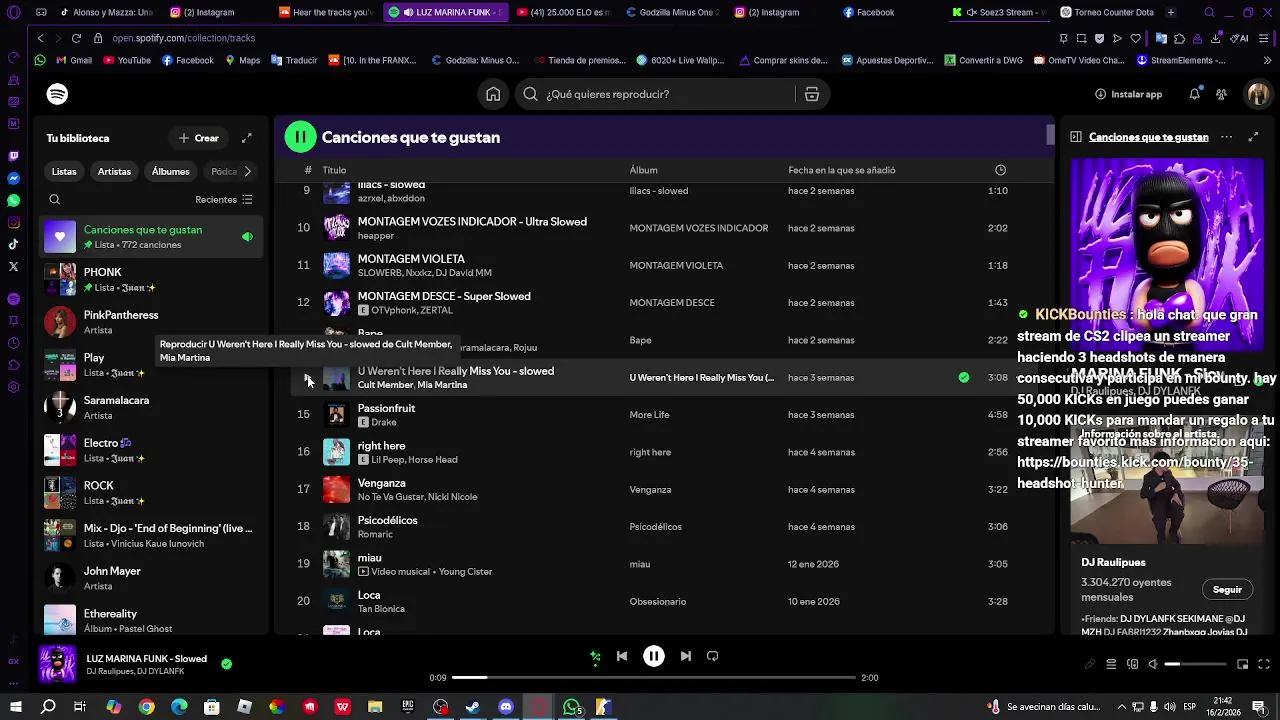Viewport: 1280px width, 720px height.
Task: Enter full screen player view
Action: click(x=1264, y=664)
